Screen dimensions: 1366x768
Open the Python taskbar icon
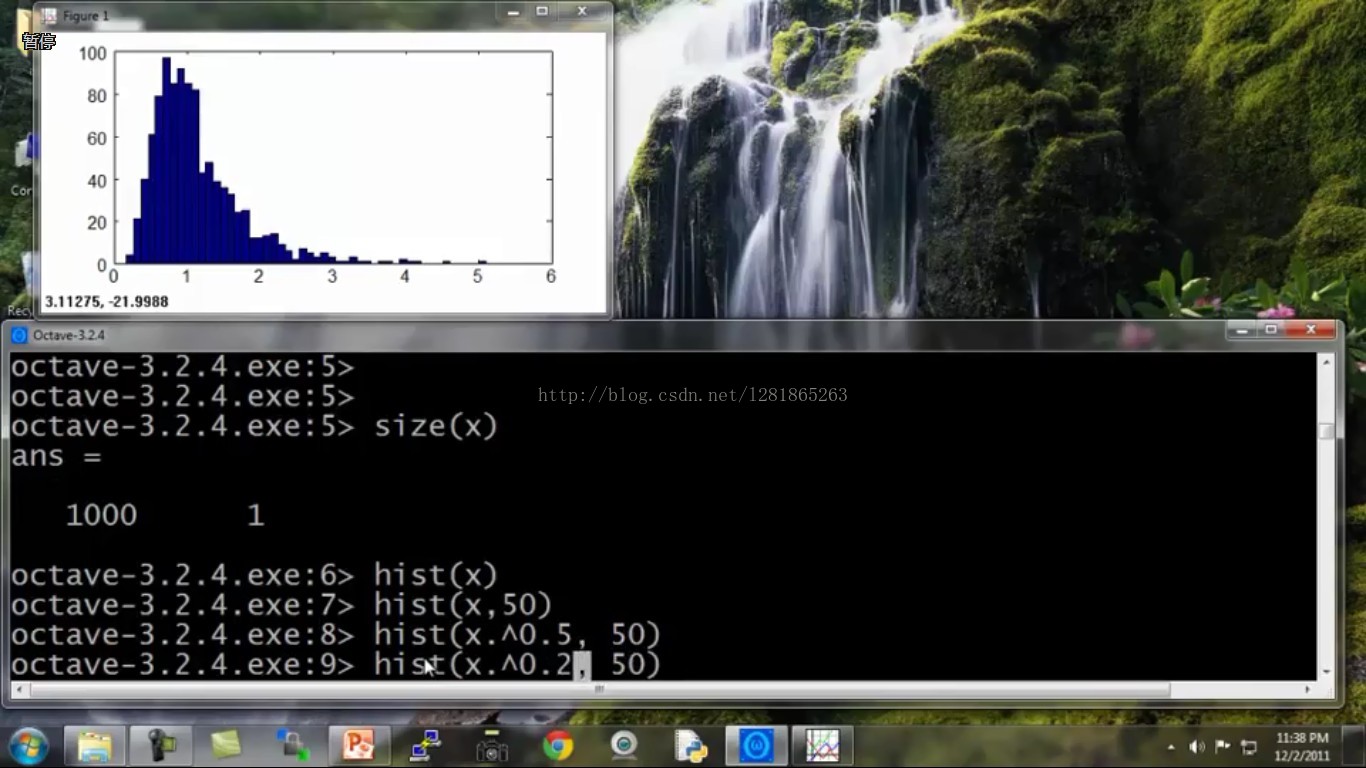[x=690, y=746]
